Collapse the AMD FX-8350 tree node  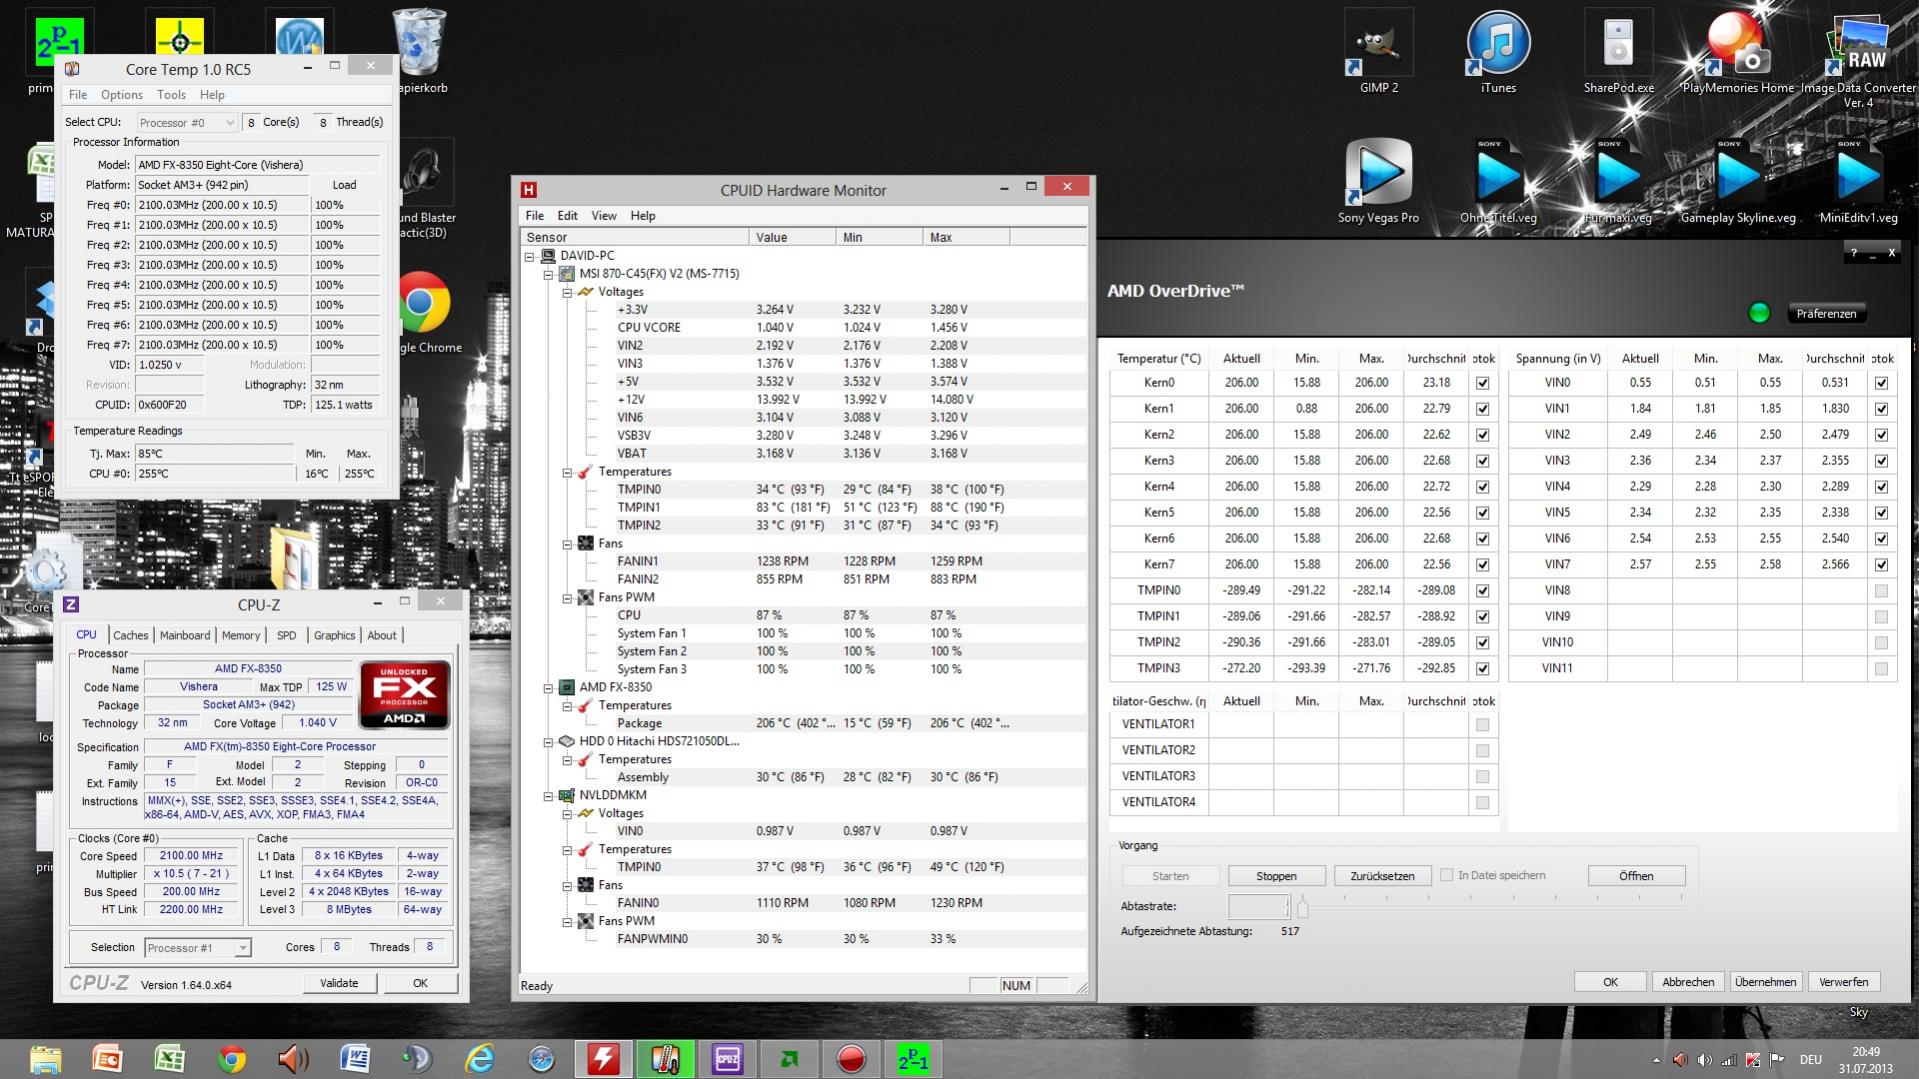pyautogui.click(x=548, y=688)
